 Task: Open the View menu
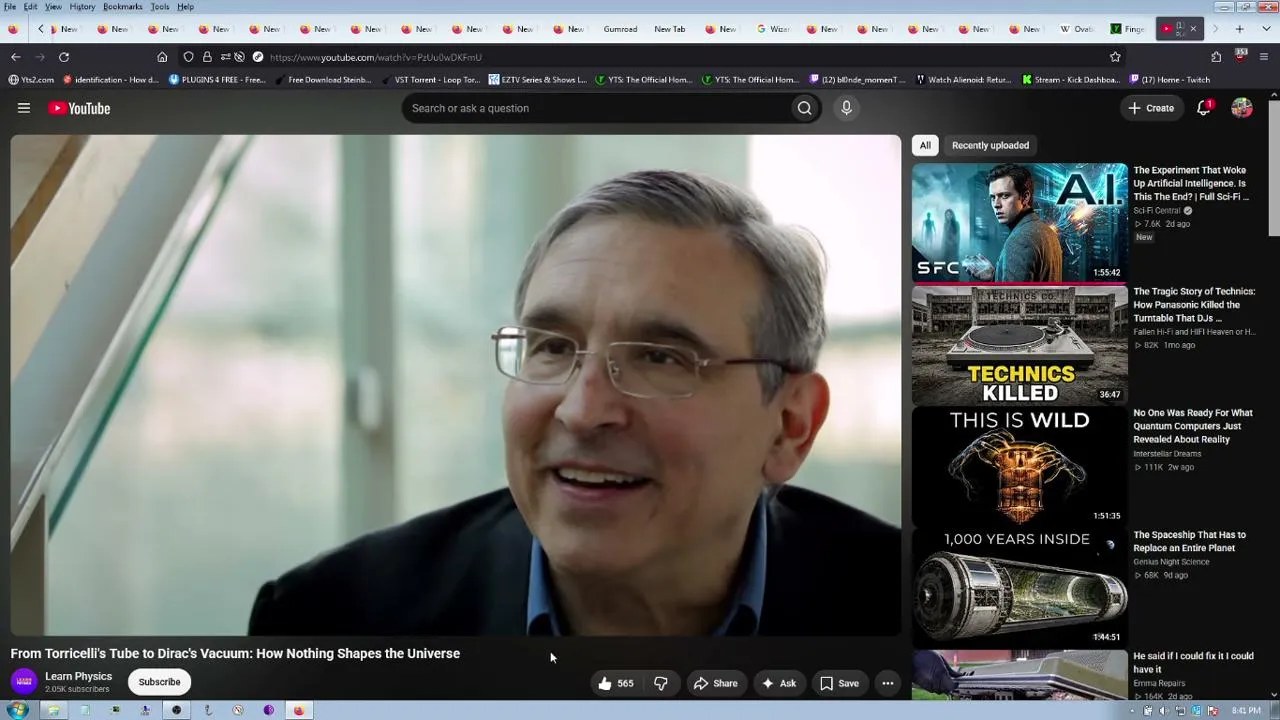click(53, 7)
